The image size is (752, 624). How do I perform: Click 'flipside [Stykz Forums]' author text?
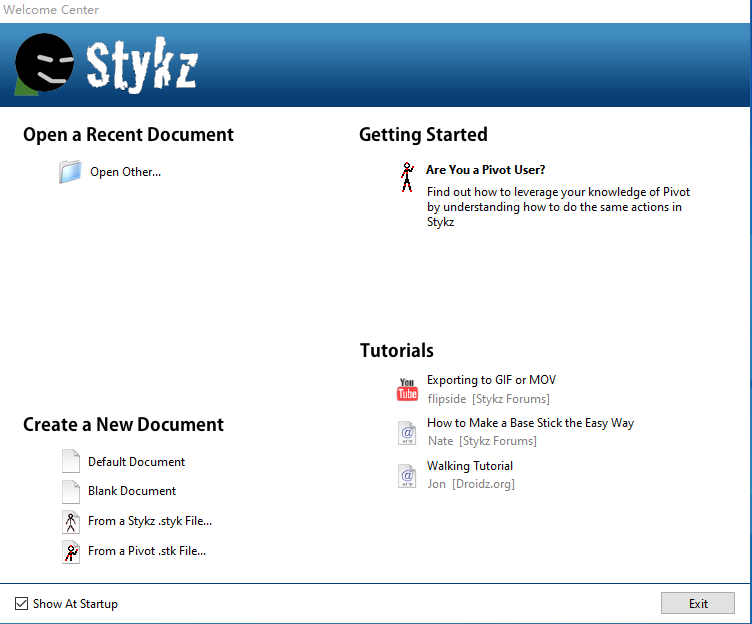tap(488, 399)
